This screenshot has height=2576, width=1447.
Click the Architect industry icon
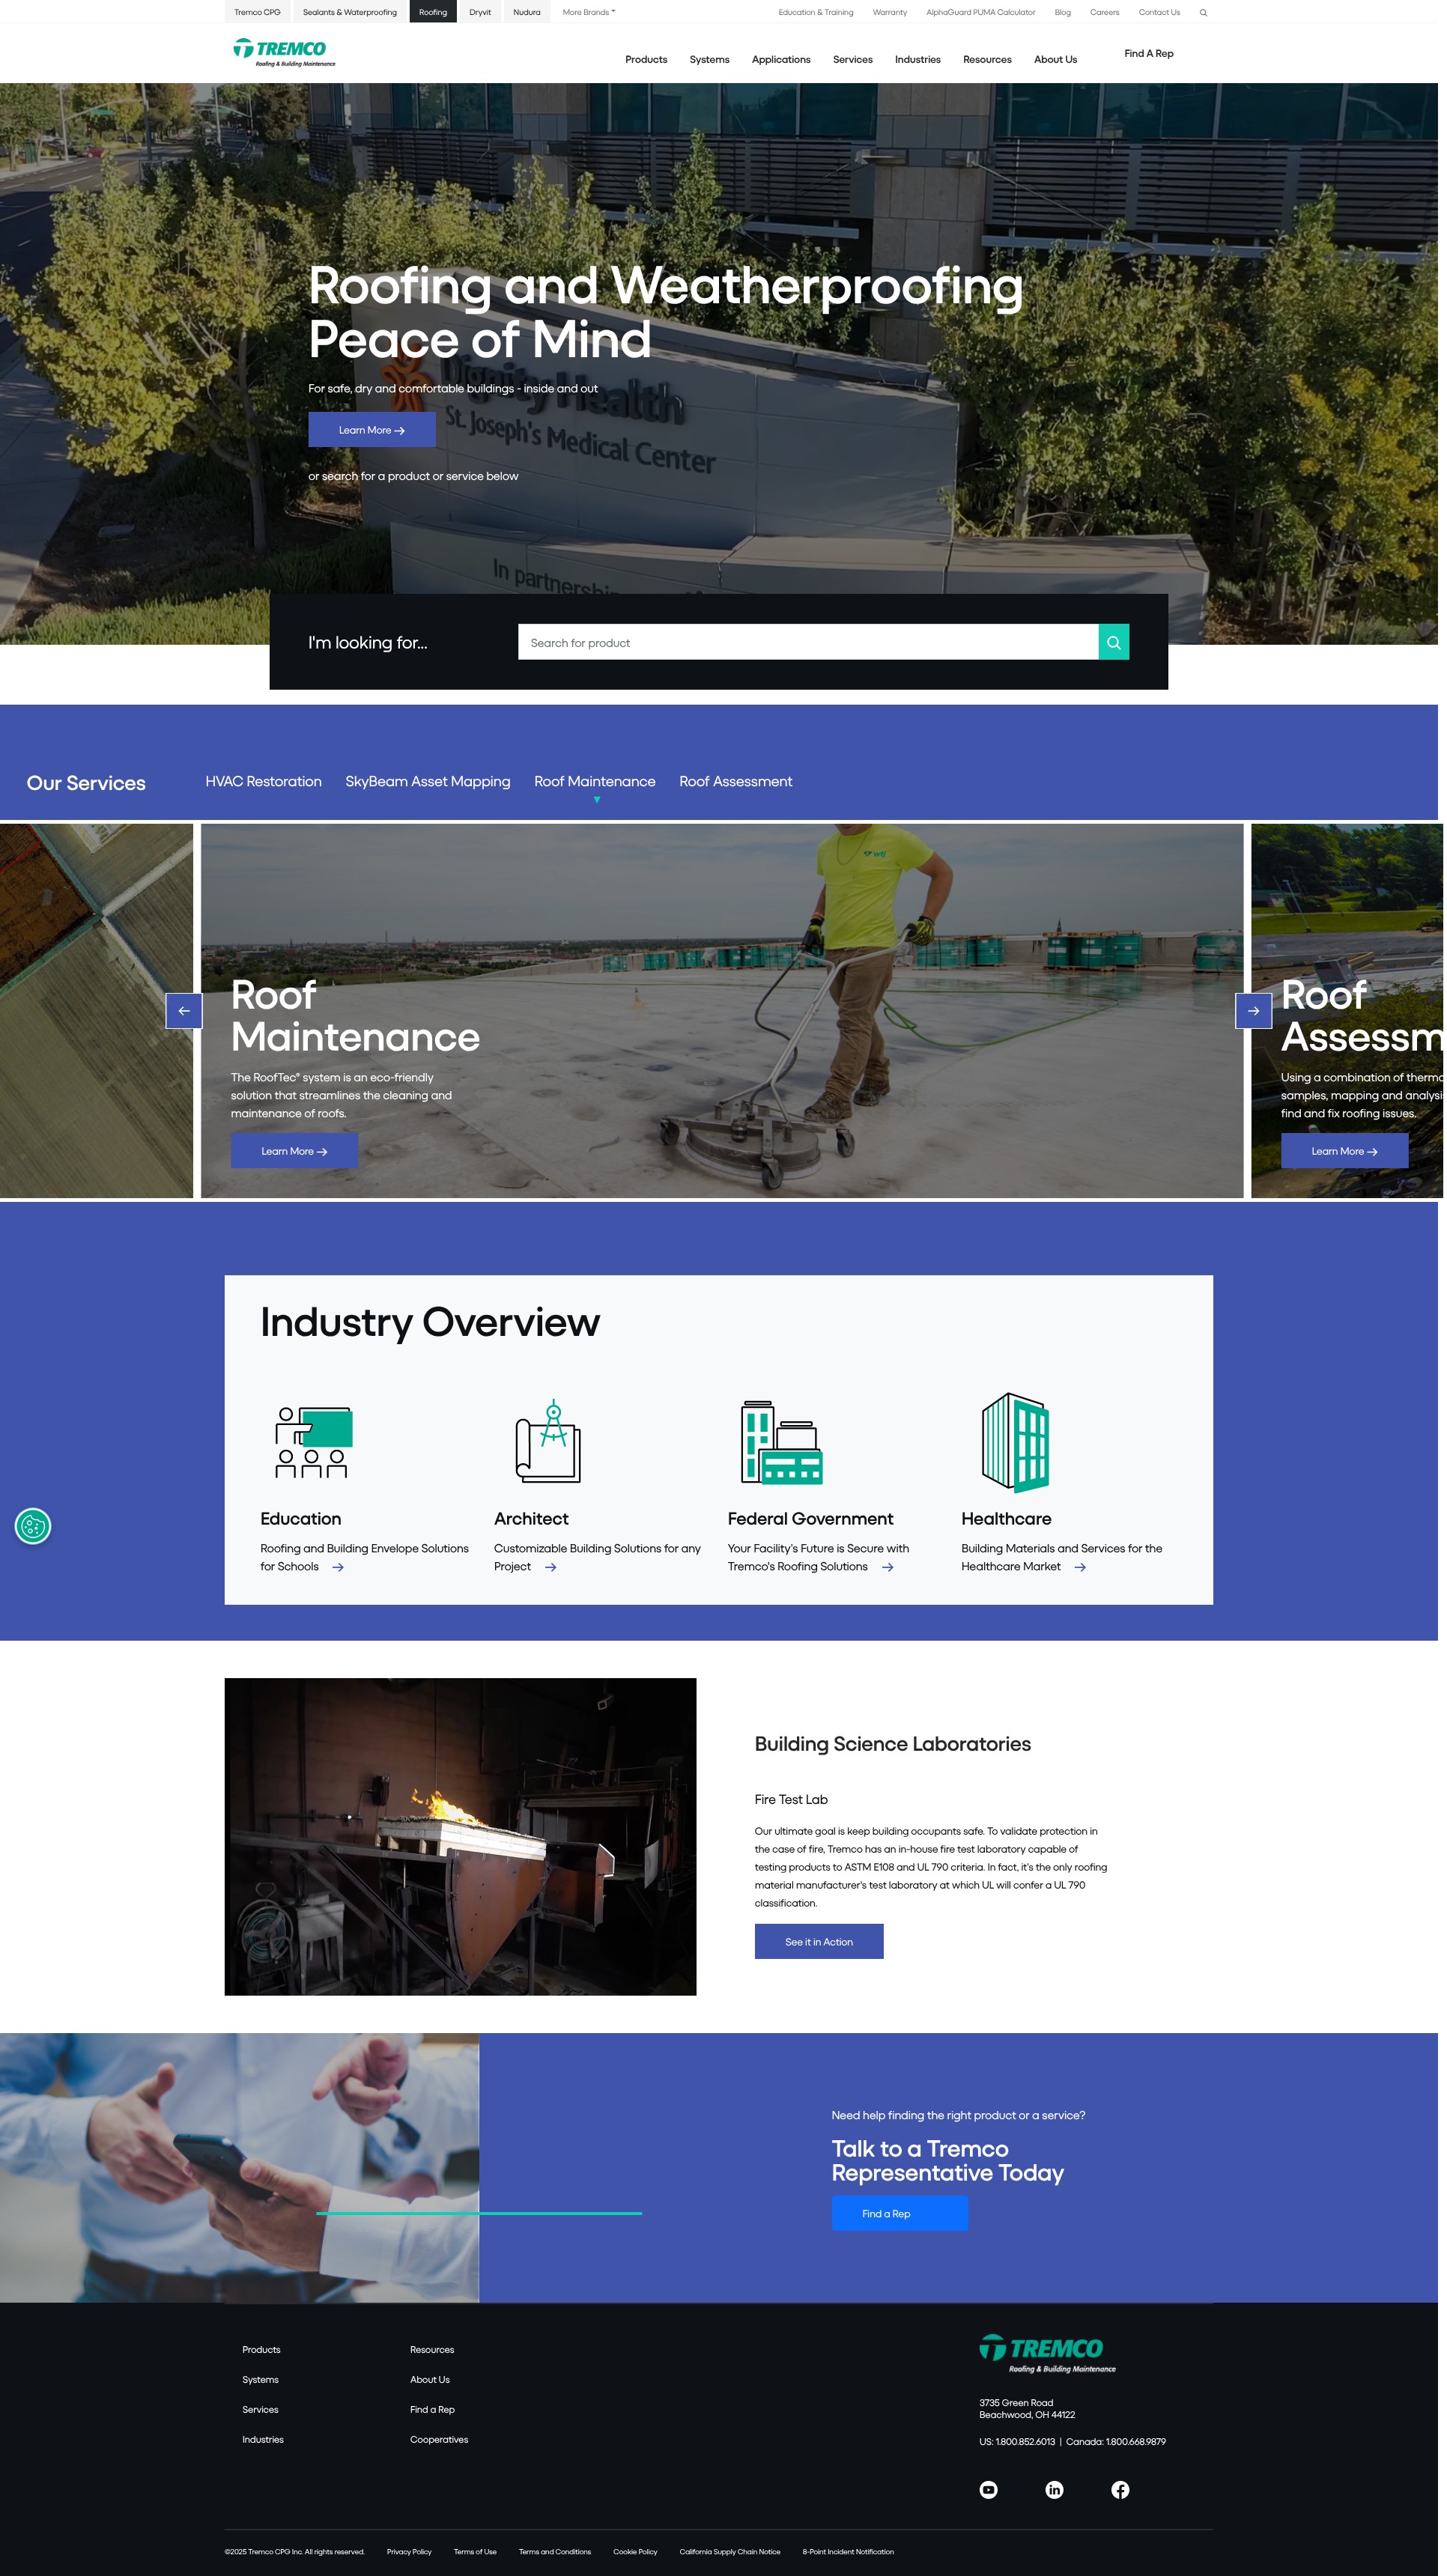tap(548, 1441)
